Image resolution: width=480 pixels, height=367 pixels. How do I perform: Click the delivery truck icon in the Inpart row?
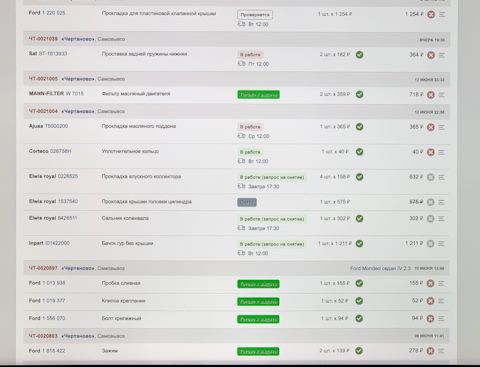click(241, 253)
